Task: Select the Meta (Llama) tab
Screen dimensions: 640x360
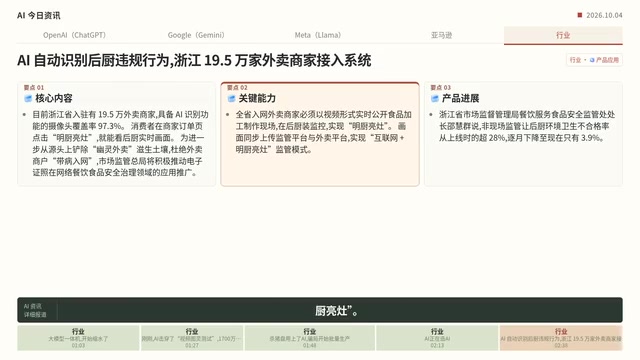Action: click(318, 35)
